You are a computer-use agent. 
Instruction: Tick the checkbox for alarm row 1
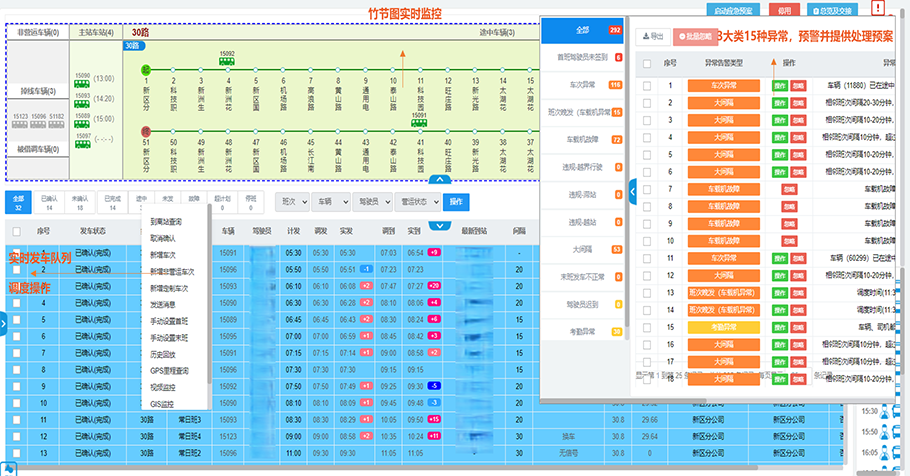[x=646, y=86]
